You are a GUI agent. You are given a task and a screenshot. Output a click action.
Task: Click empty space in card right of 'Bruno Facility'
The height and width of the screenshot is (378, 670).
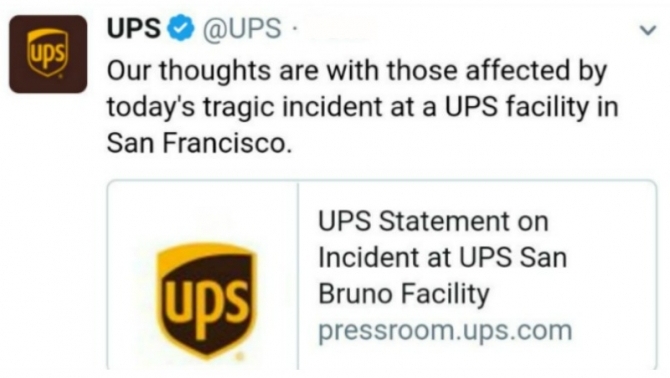573,295
